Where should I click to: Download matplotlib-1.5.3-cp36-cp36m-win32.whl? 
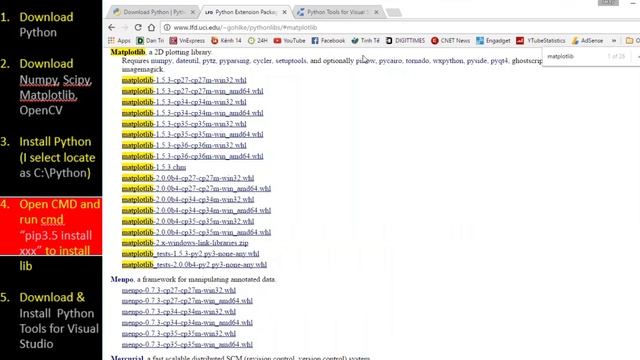[184, 145]
